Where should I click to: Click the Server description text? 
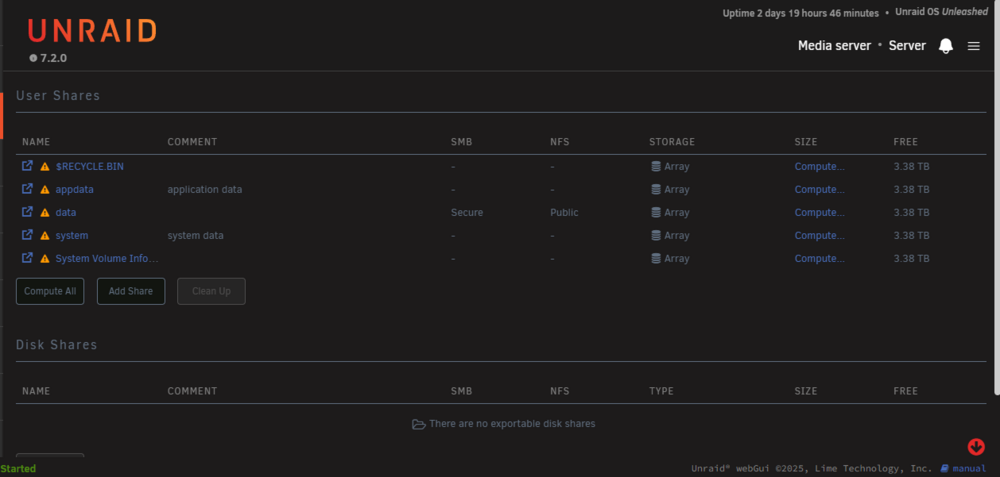(x=907, y=46)
